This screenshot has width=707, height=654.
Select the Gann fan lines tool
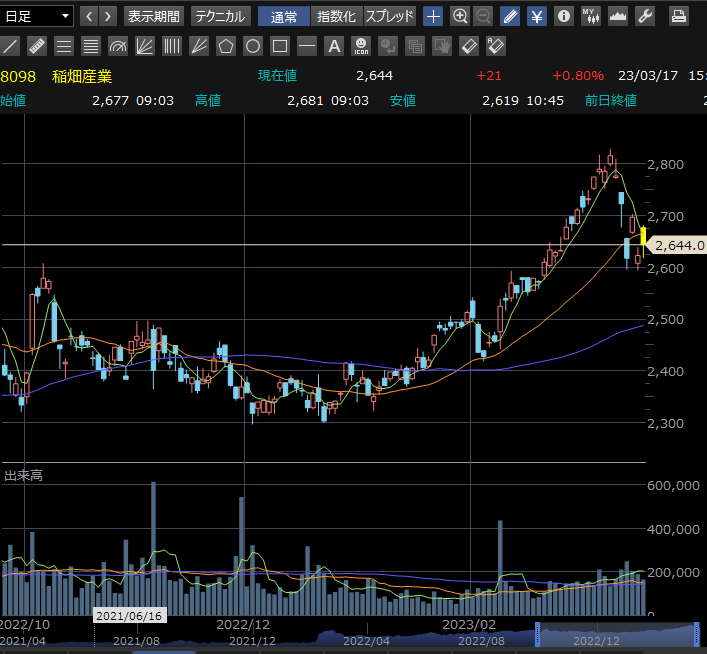(x=199, y=46)
